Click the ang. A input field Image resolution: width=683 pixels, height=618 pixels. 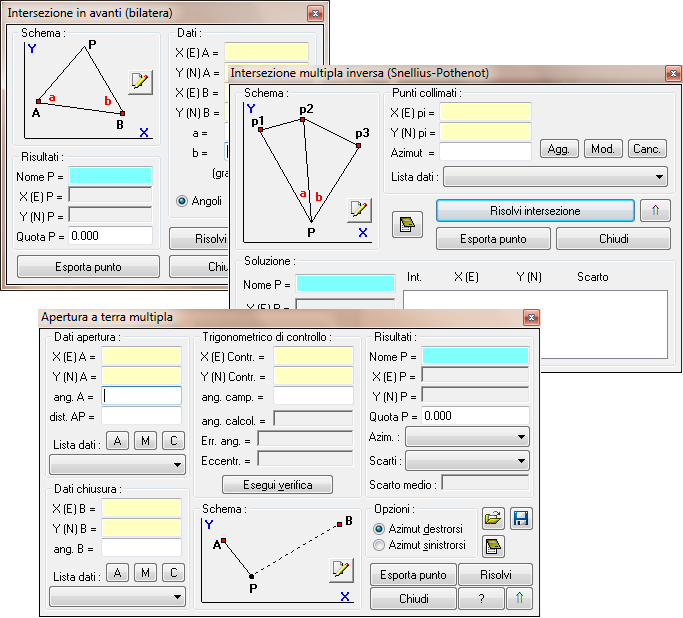click(141, 395)
